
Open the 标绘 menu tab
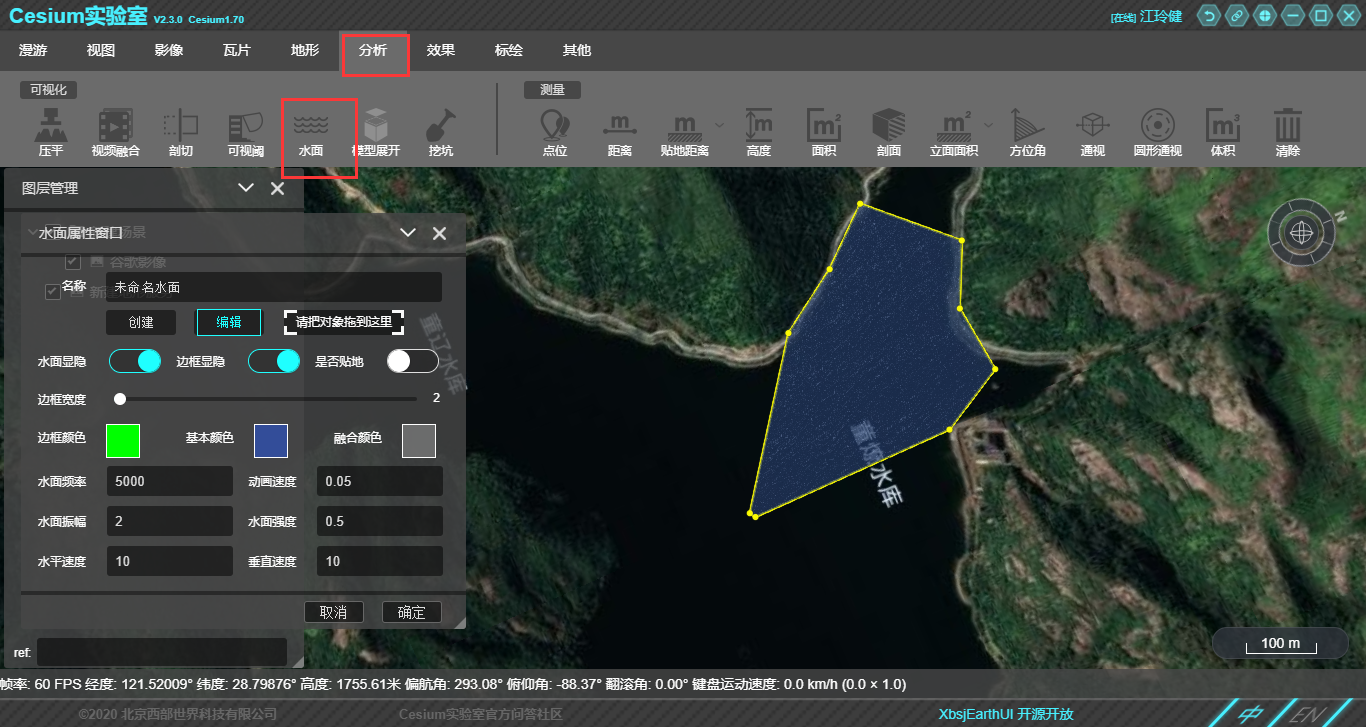pos(509,50)
